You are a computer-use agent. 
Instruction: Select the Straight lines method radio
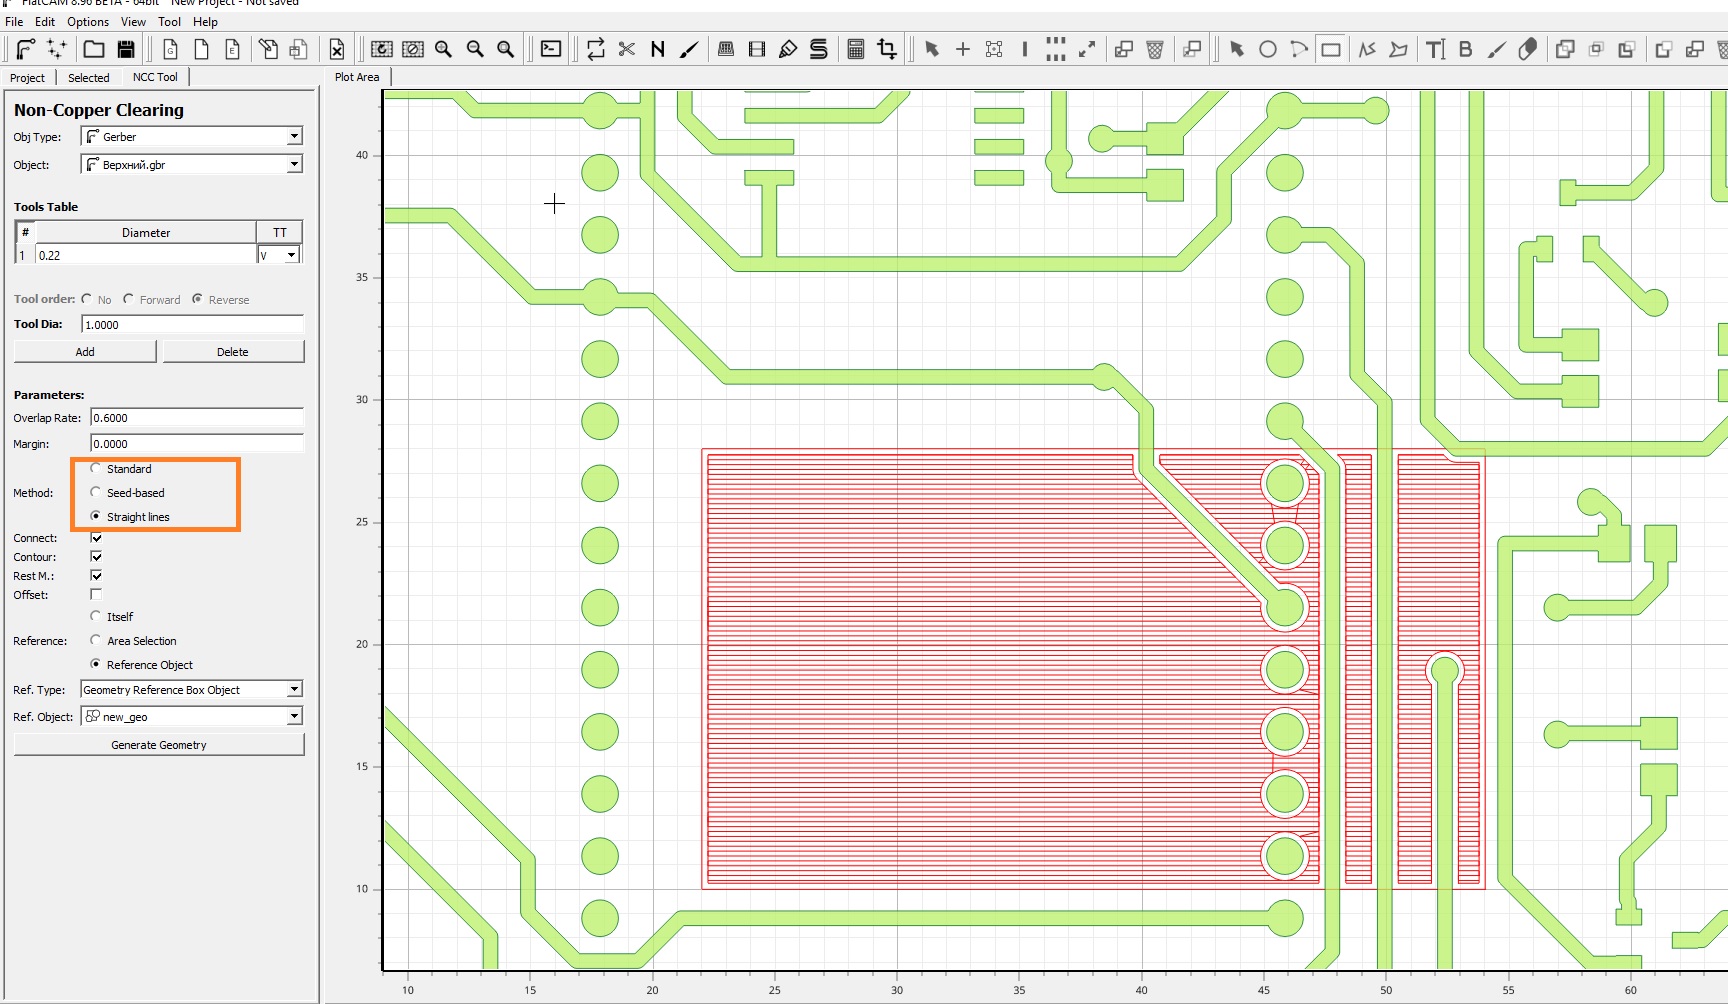coord(96,516)
